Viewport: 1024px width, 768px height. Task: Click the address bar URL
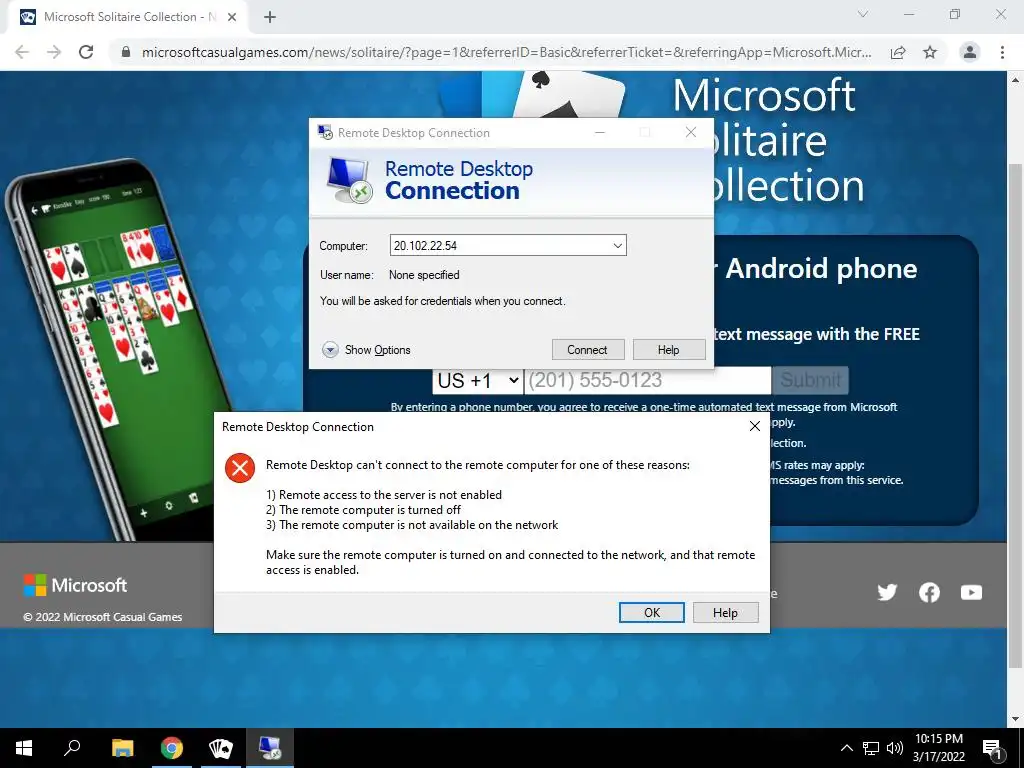506,52
